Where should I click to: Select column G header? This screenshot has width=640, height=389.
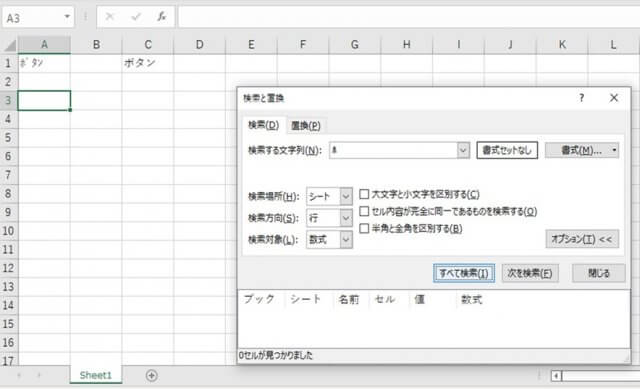(x=355, y=44)
